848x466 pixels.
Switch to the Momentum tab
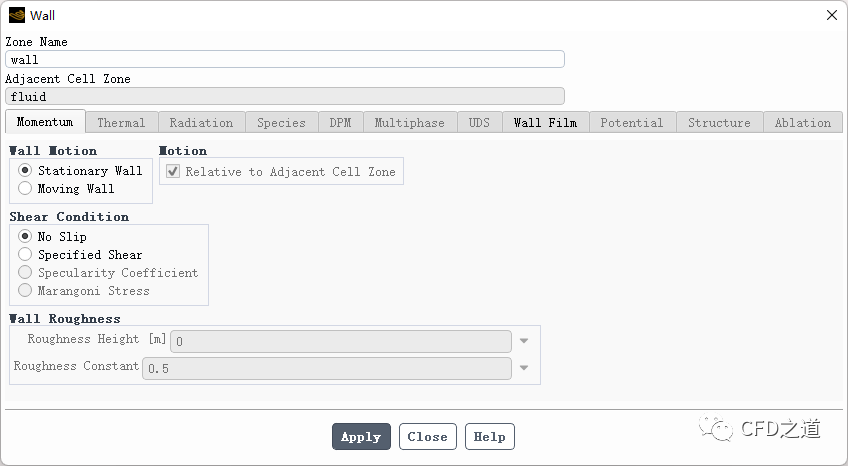point(45,122)
